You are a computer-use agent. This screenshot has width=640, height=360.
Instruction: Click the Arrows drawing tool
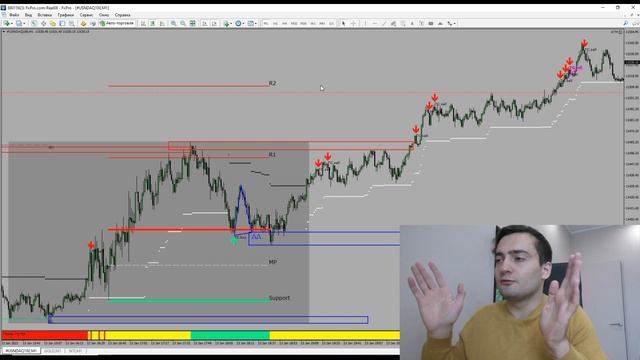(449, 24)
